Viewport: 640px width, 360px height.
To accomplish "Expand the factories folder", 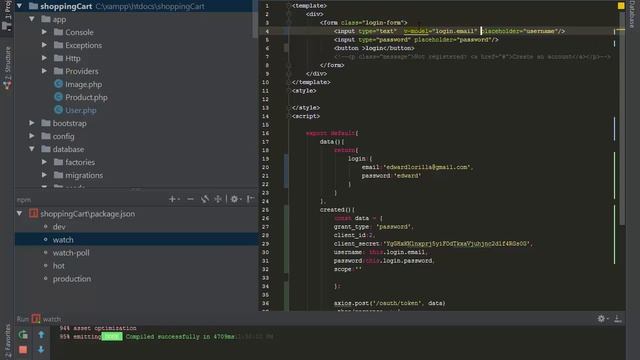I will 44,162.
